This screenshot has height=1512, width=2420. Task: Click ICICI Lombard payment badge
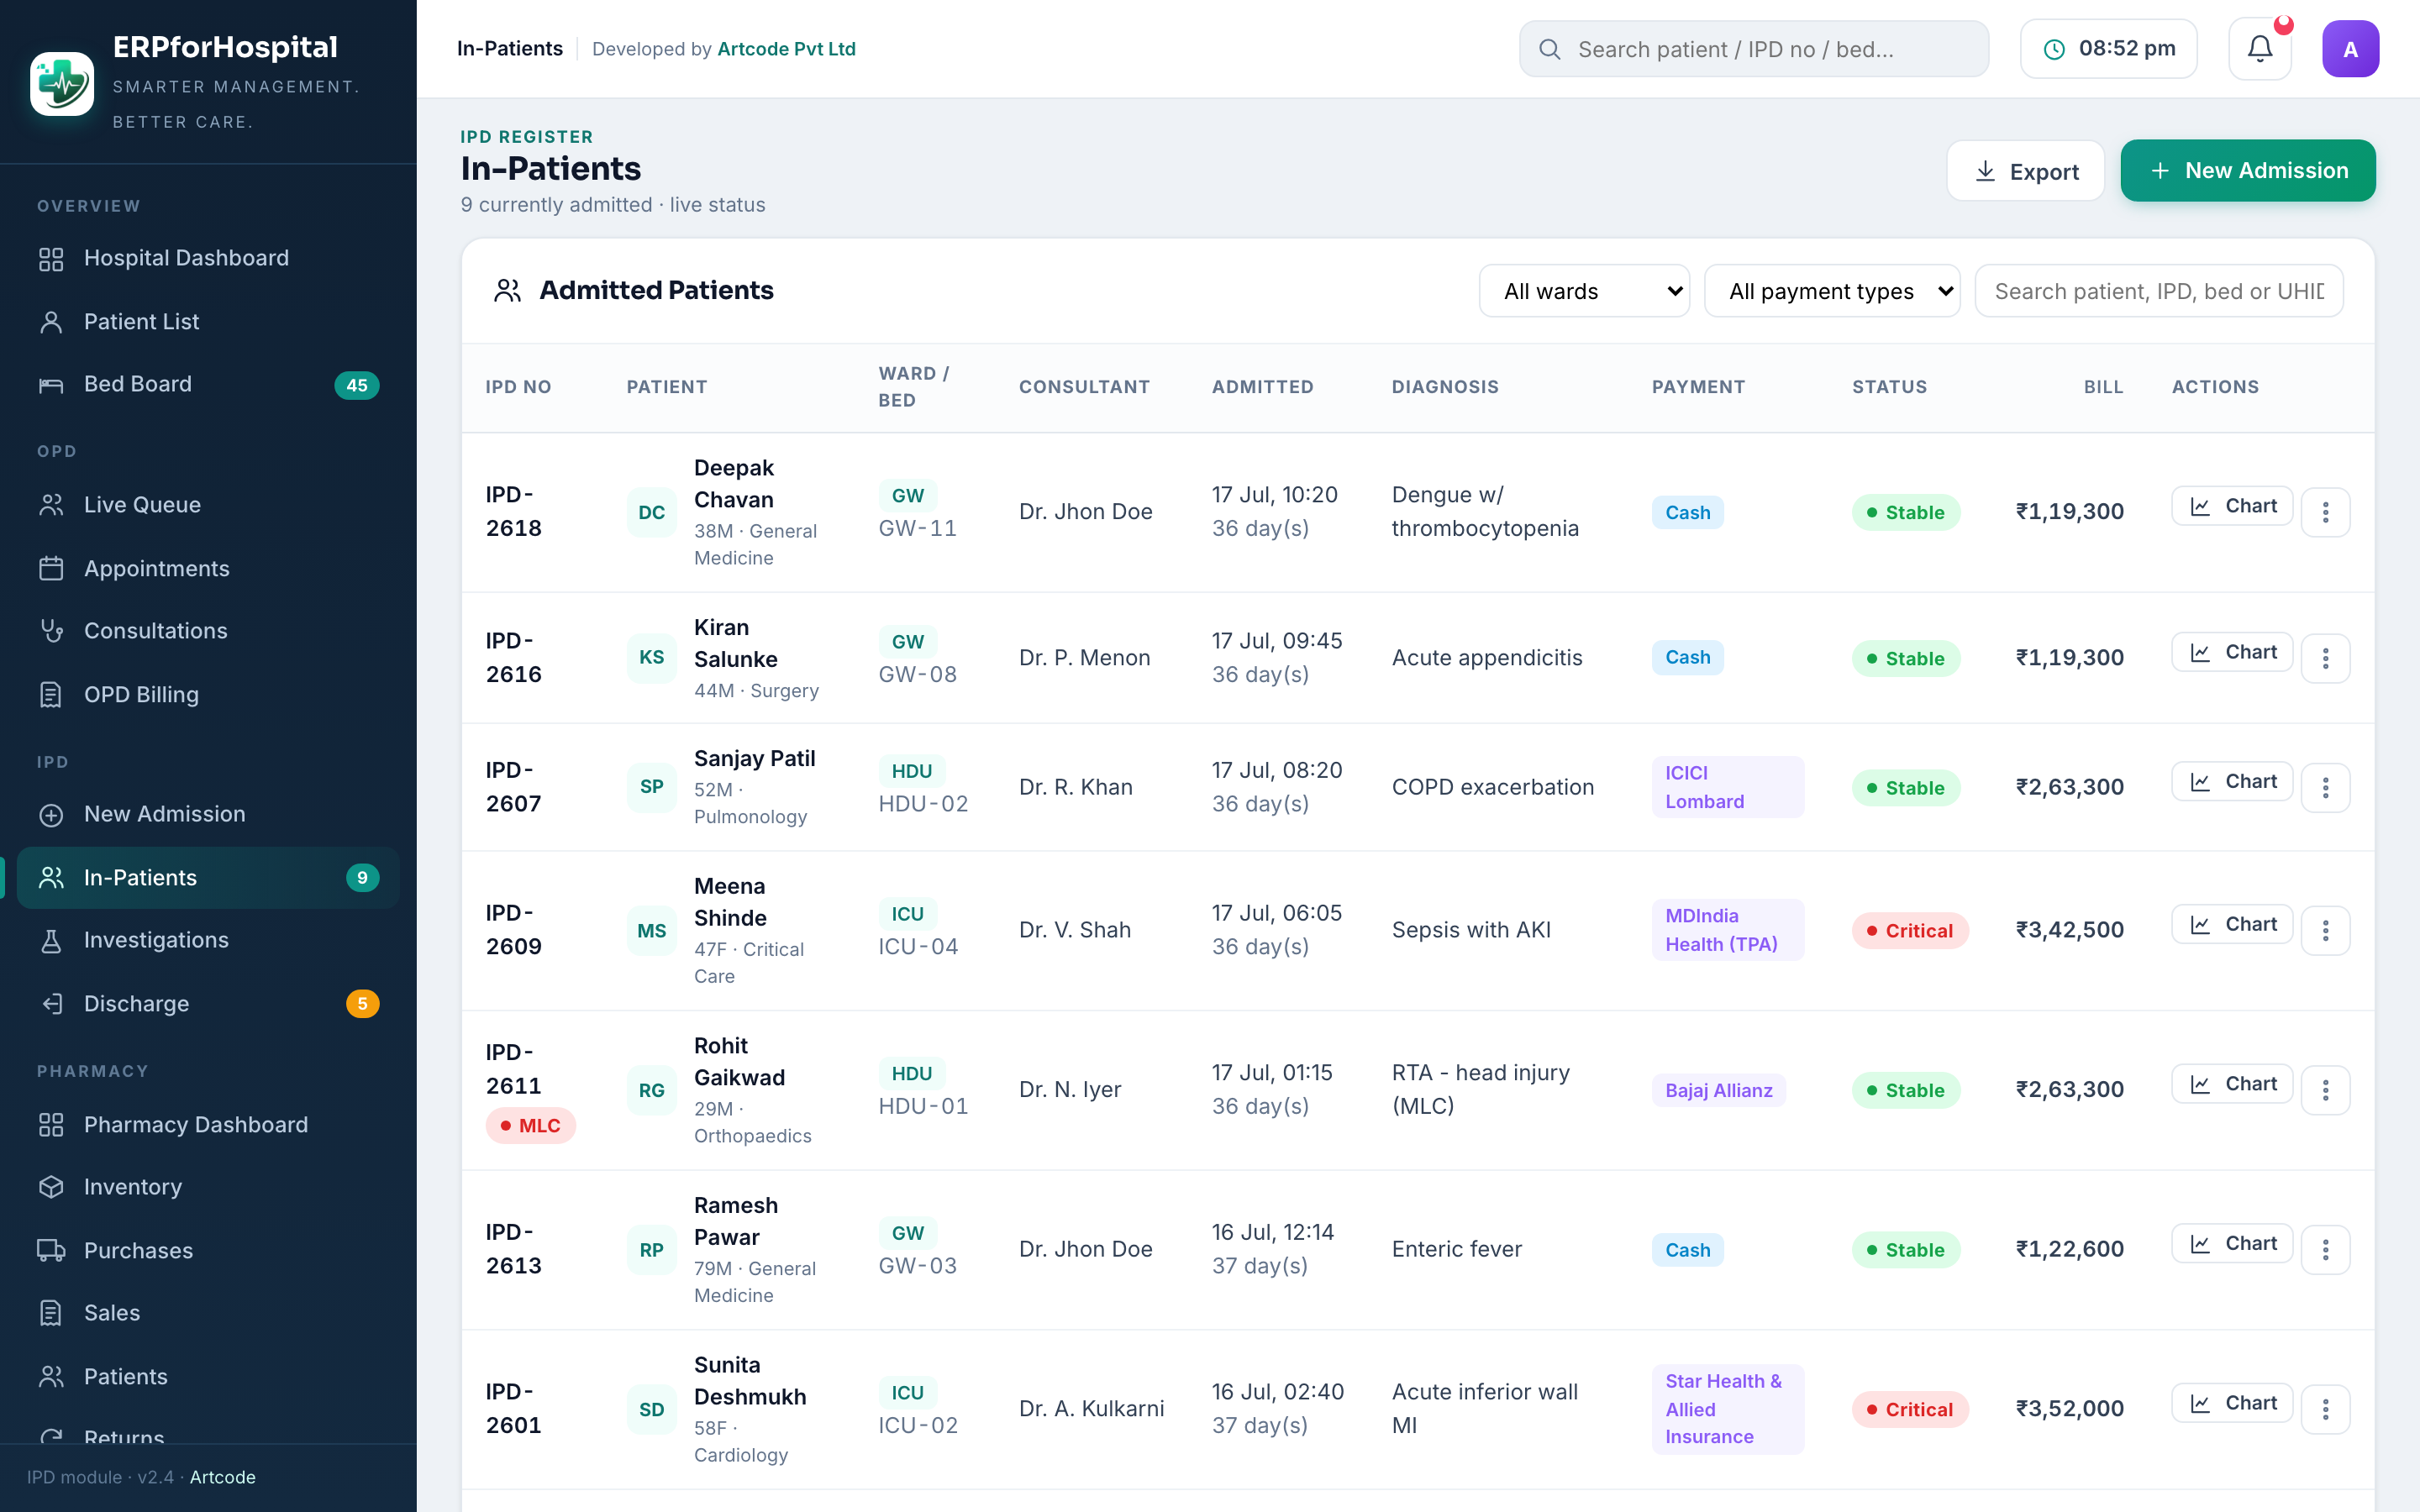1727,787
